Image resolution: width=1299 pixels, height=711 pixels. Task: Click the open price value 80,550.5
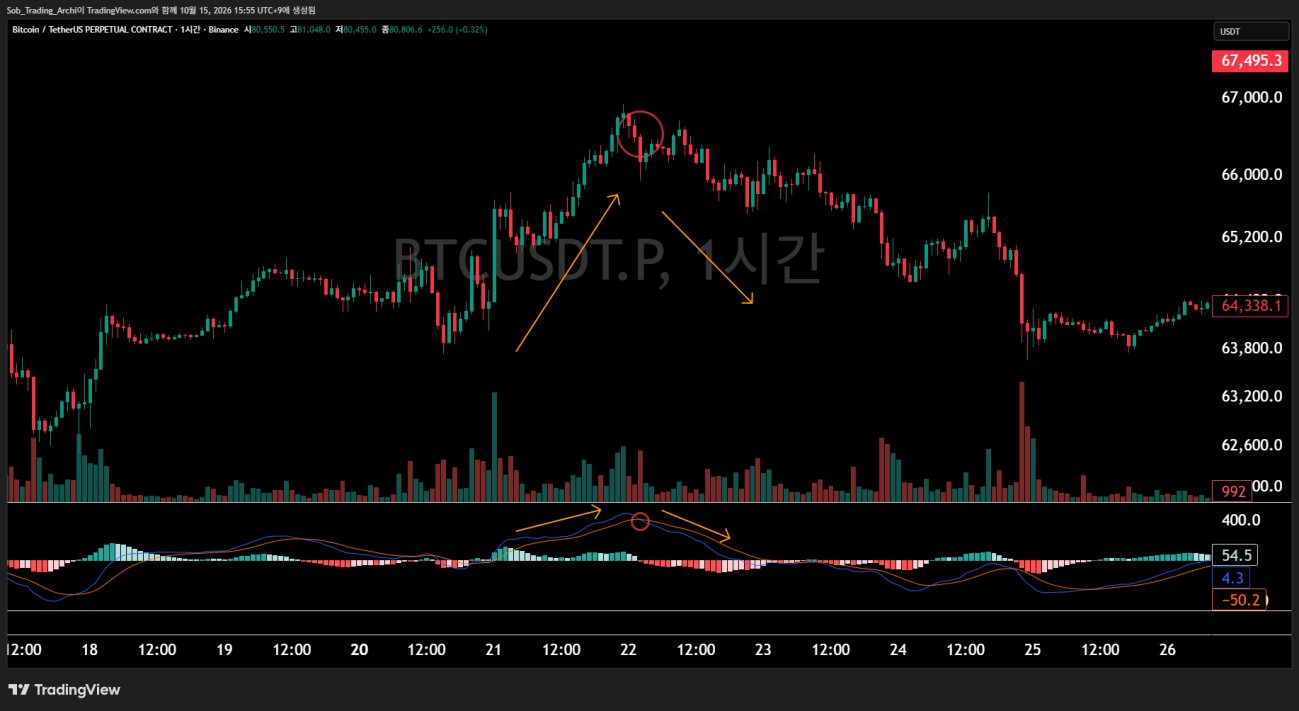coord(269,30)
